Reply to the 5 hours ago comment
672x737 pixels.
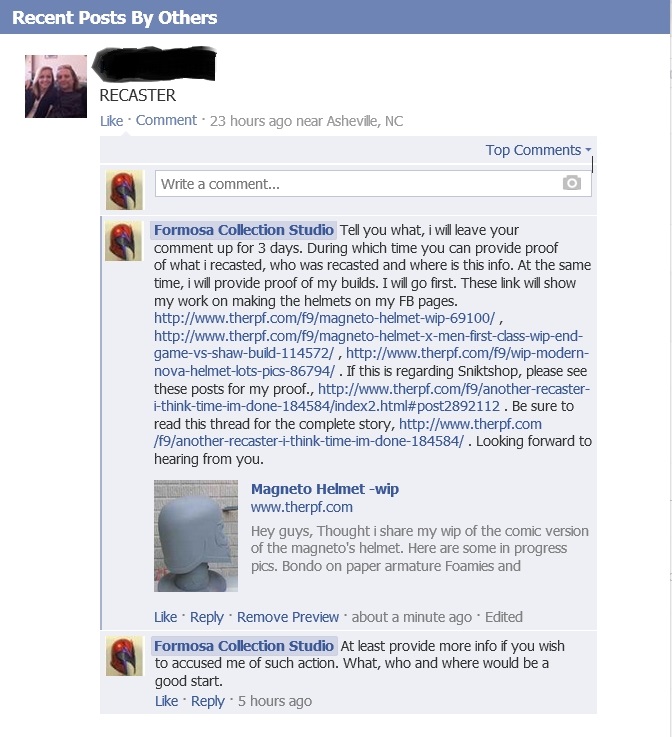click(x=208, y=701)
